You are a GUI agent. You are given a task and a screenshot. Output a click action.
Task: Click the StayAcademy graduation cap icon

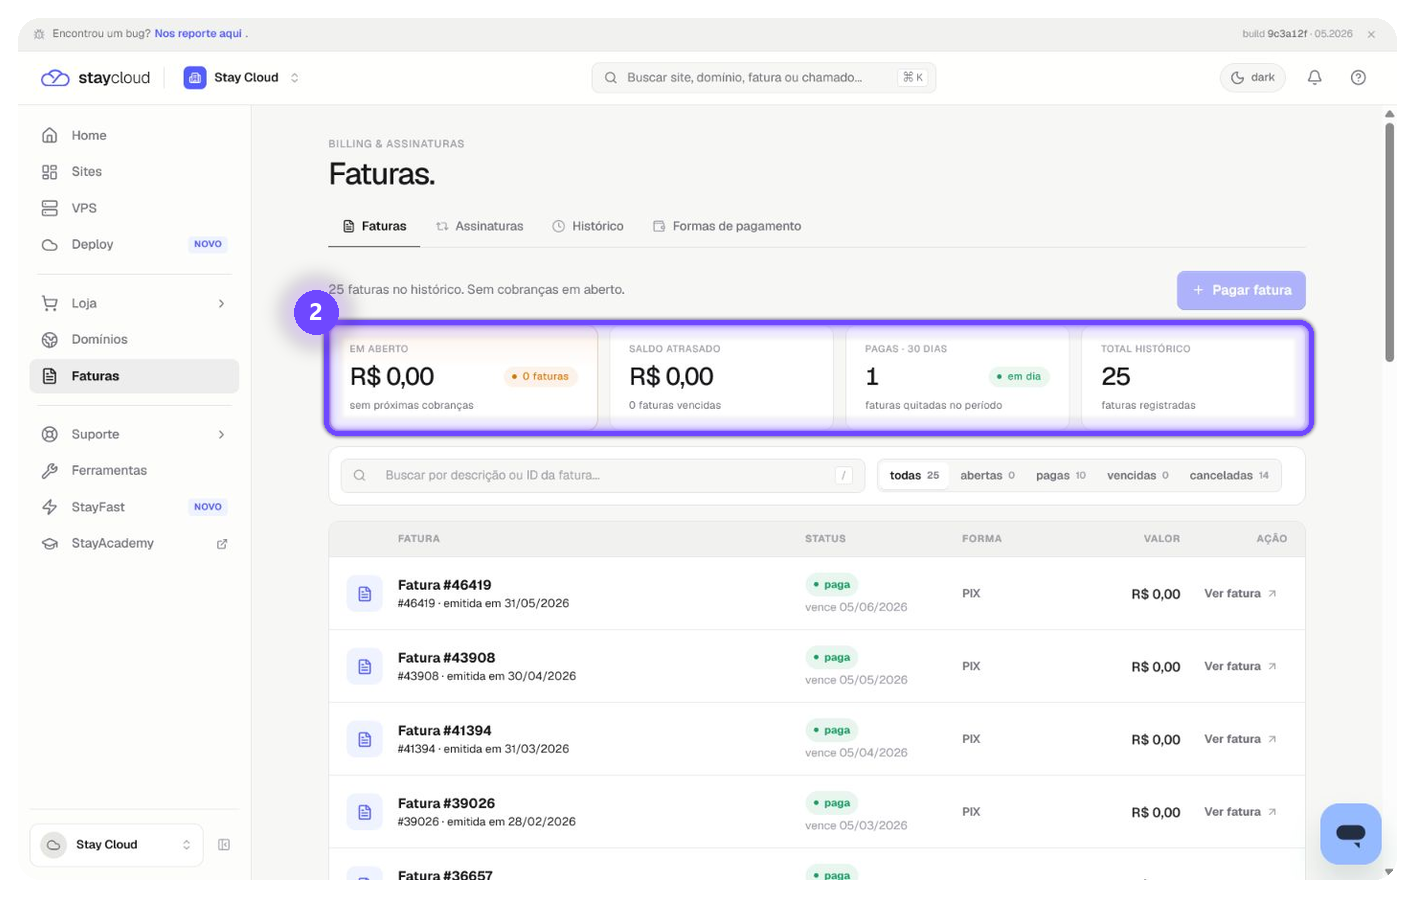tap(49, 543)
